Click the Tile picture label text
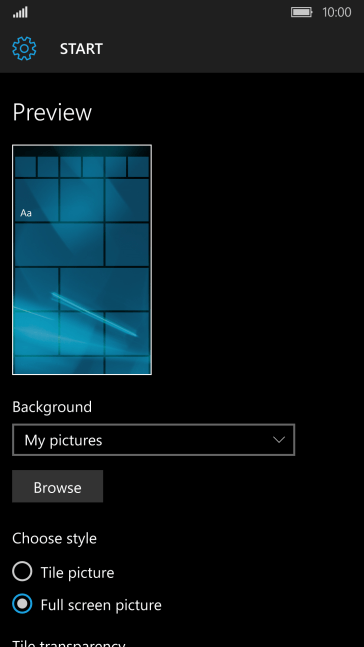The width and height of the screenshot is (364, 647). tap(77, 573)
